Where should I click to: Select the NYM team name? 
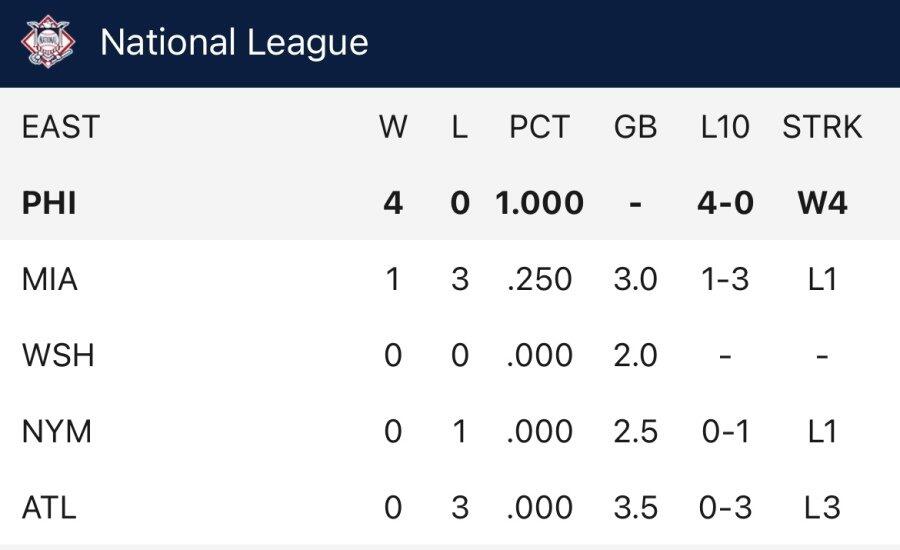57,431
